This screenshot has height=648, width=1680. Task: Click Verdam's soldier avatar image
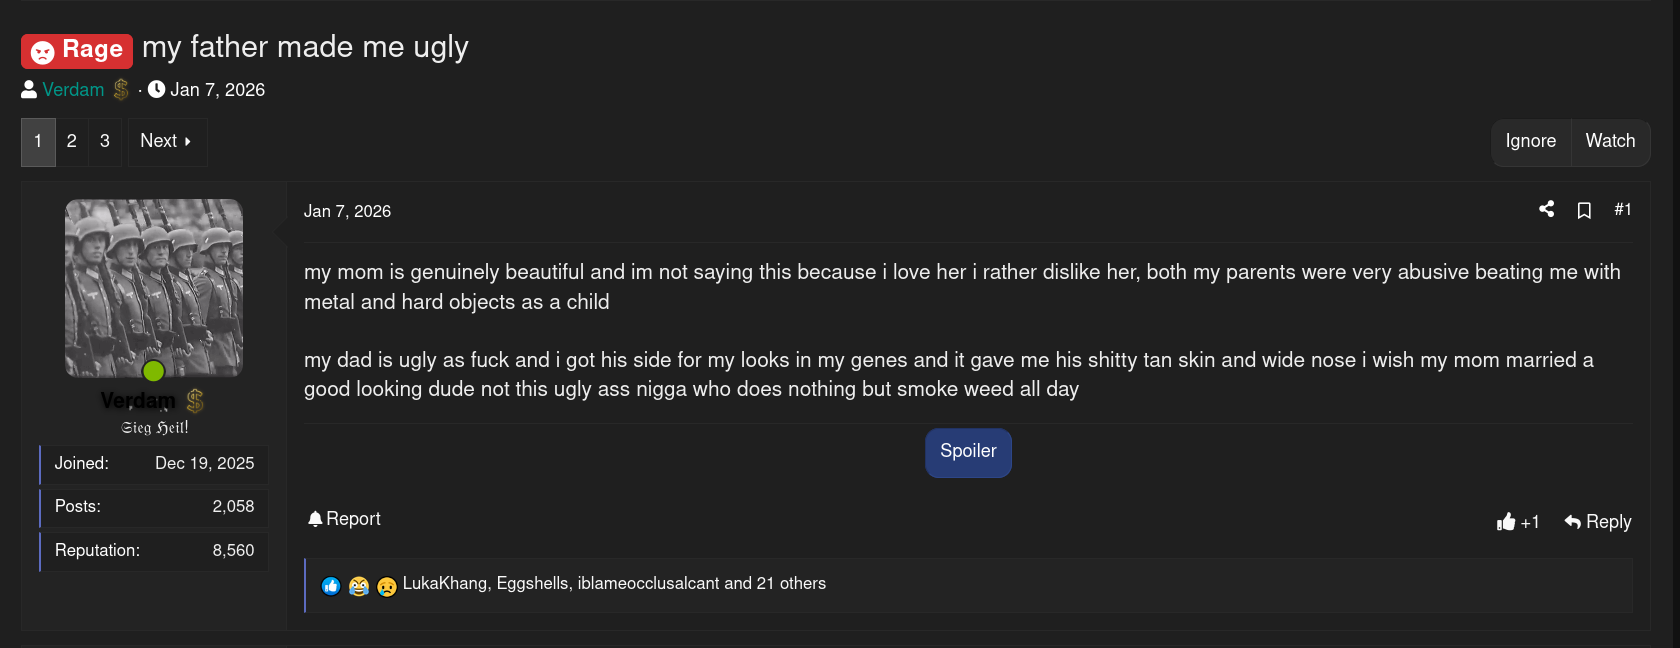coord(153,288)
